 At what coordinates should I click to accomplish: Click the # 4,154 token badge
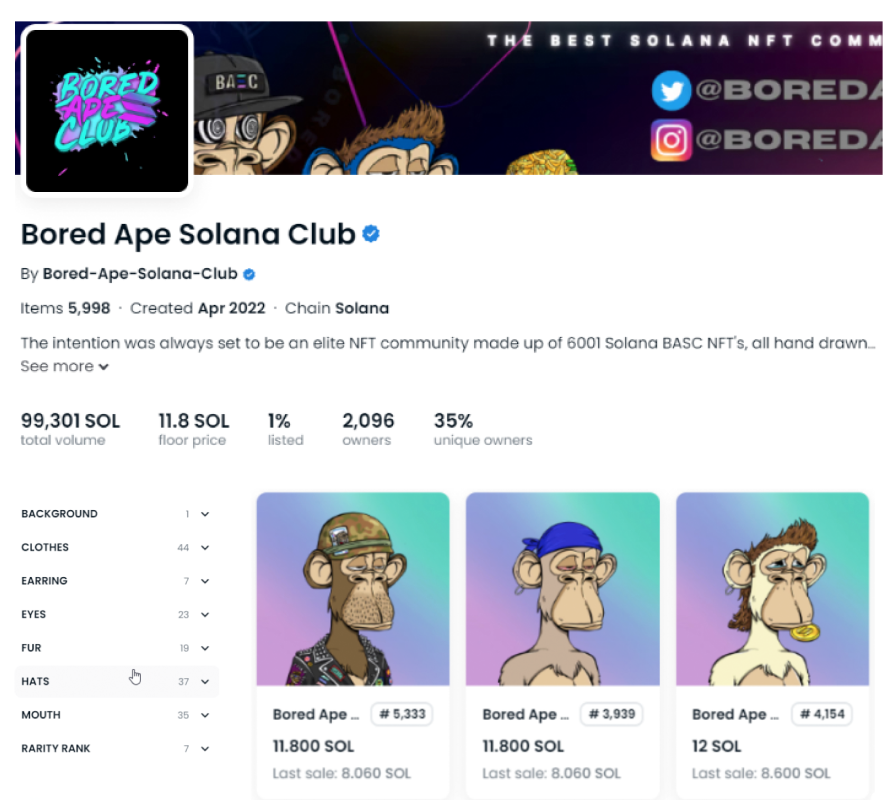(822, 714)
